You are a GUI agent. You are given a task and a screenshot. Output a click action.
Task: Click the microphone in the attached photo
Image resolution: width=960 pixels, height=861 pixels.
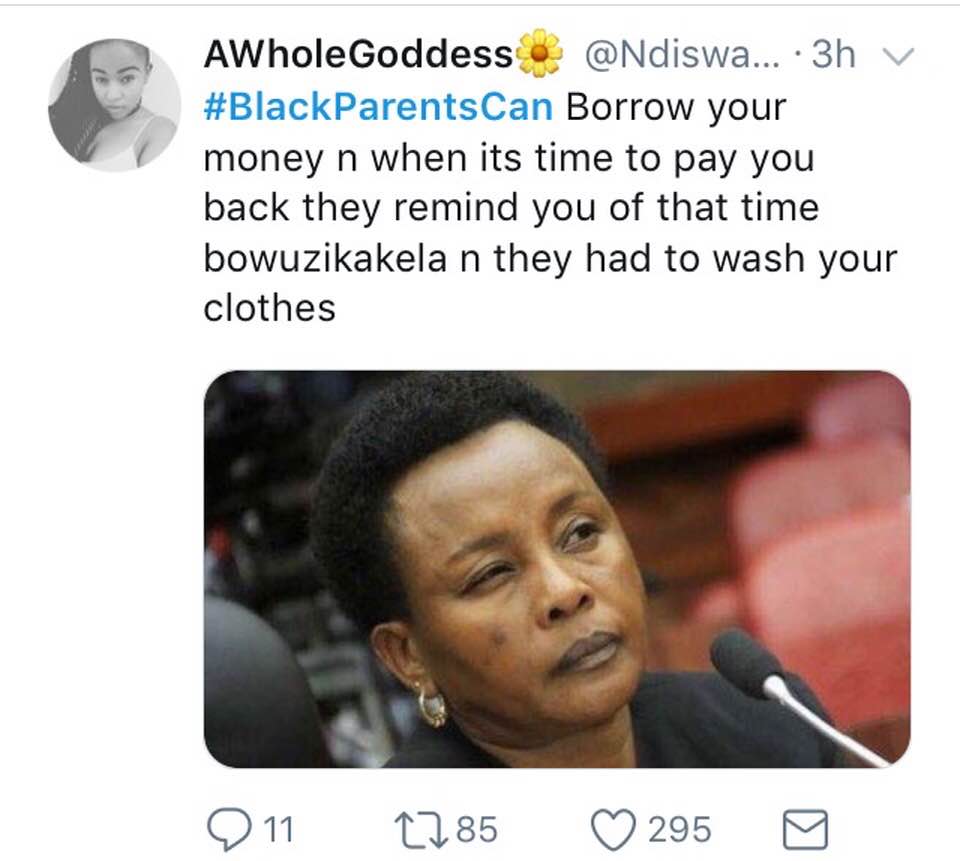(x=796, y=695)
